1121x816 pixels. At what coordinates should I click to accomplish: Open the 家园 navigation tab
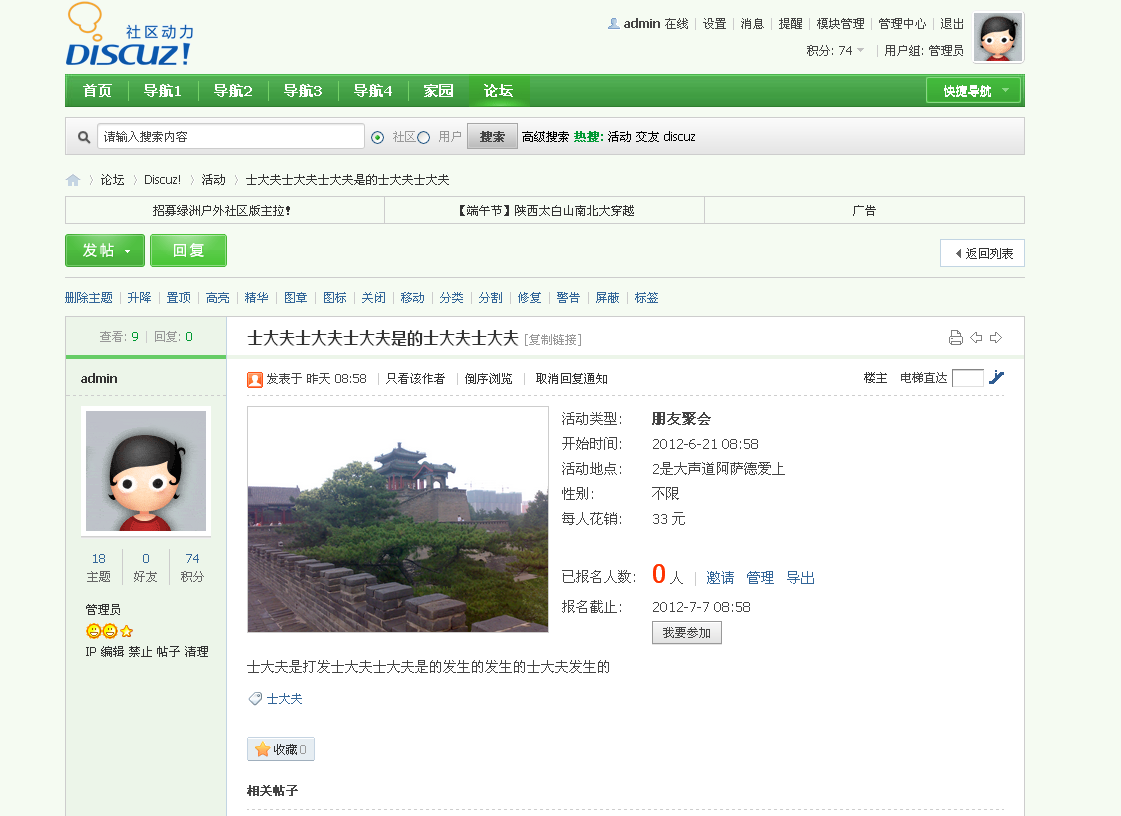[x=438, y=91]
